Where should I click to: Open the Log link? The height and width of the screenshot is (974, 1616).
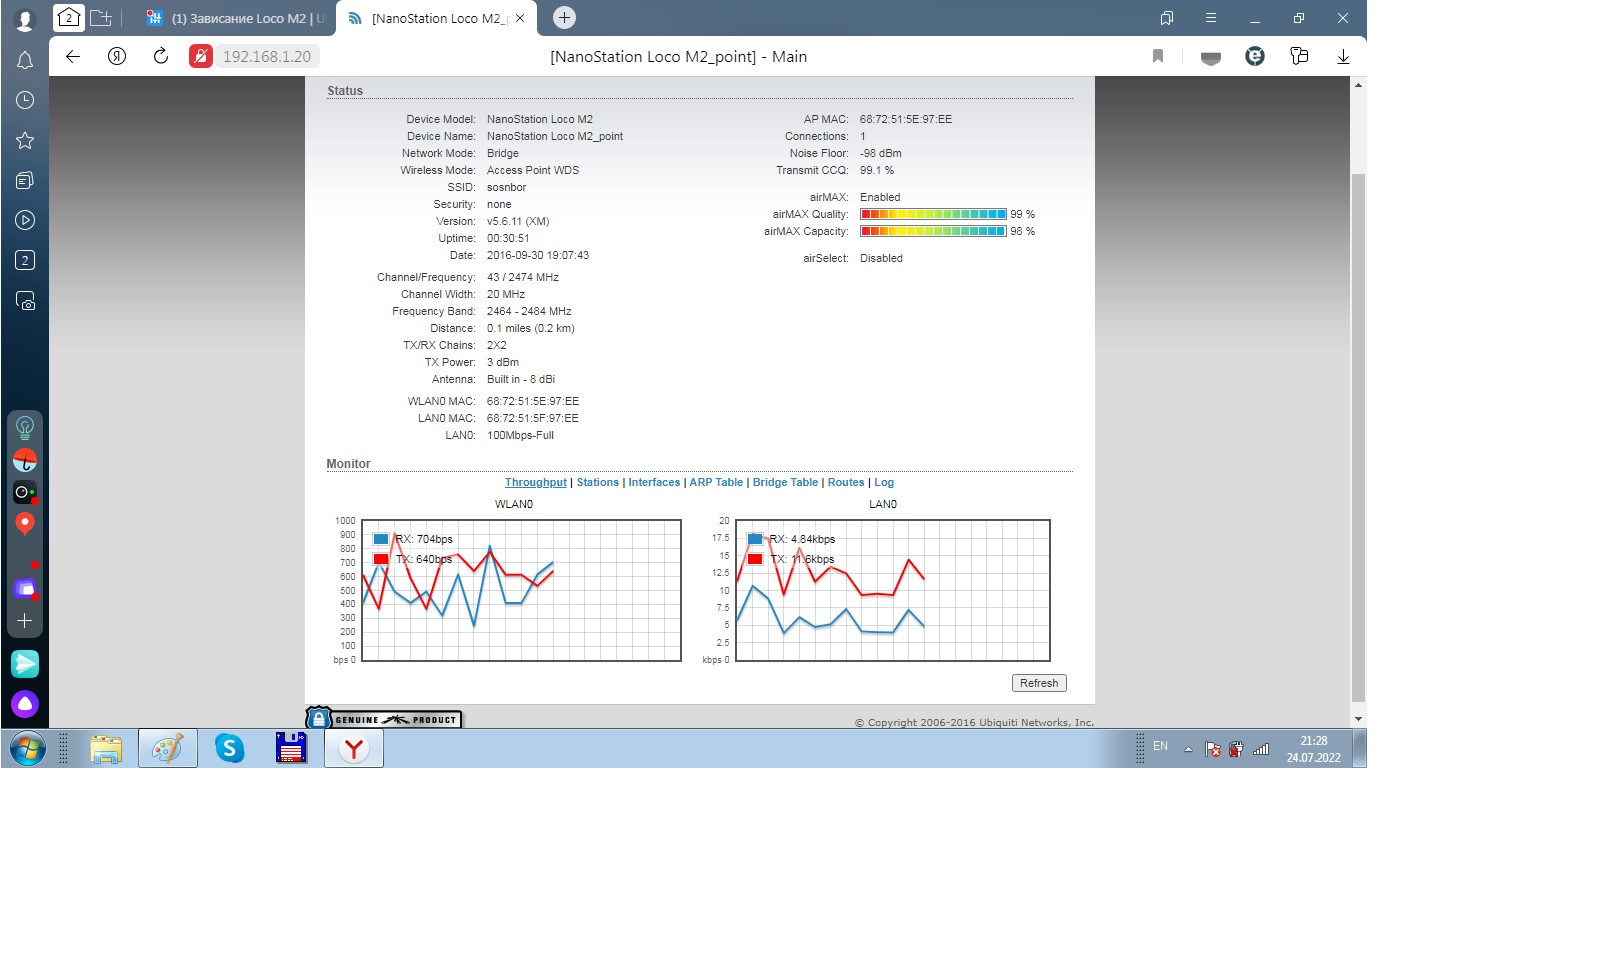[884, 482]
